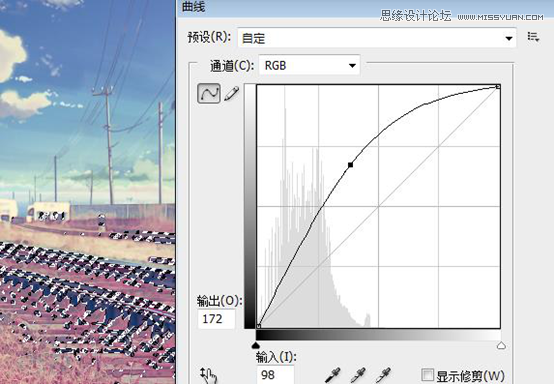Click the 预设(R) label

tap(209, 37)
